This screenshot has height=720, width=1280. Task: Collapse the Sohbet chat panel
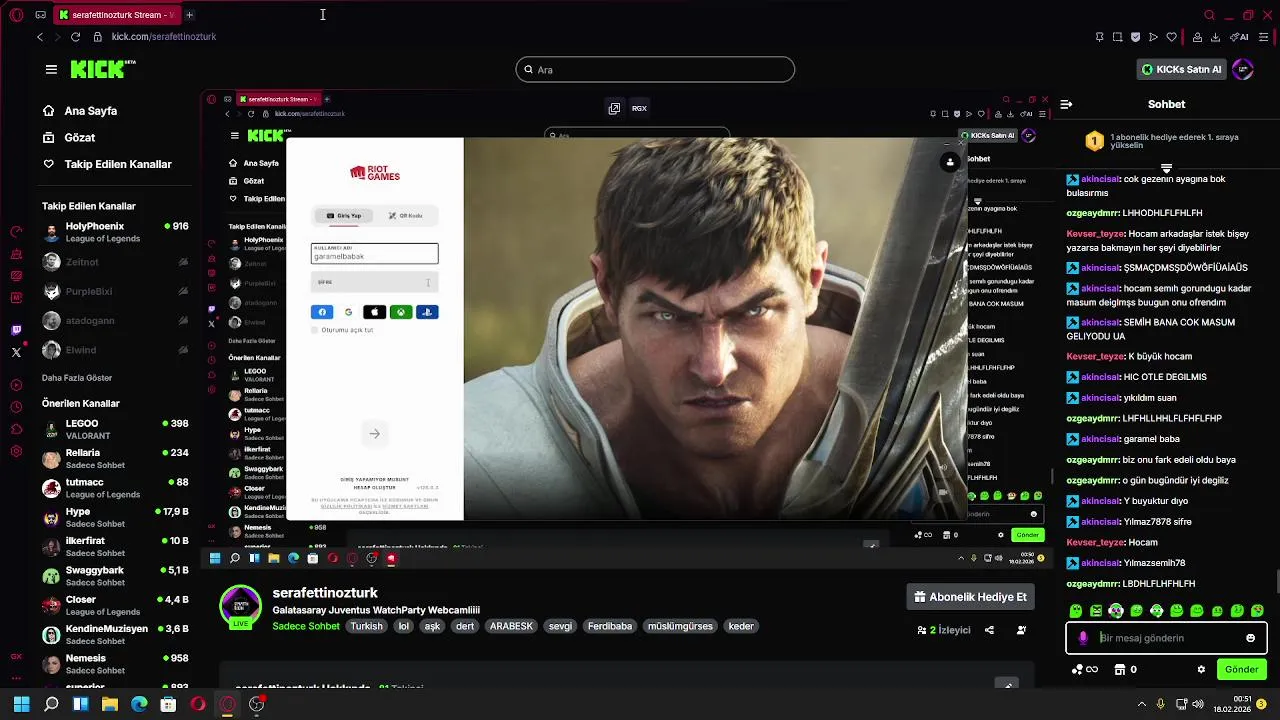pos(1066,104)
